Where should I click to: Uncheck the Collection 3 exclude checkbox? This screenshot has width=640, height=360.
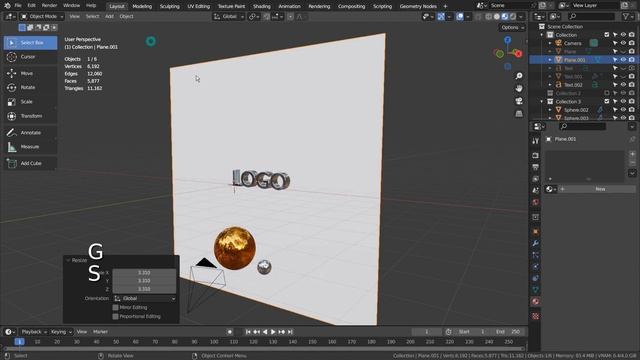pyautogui.click(x=607, y=101)
